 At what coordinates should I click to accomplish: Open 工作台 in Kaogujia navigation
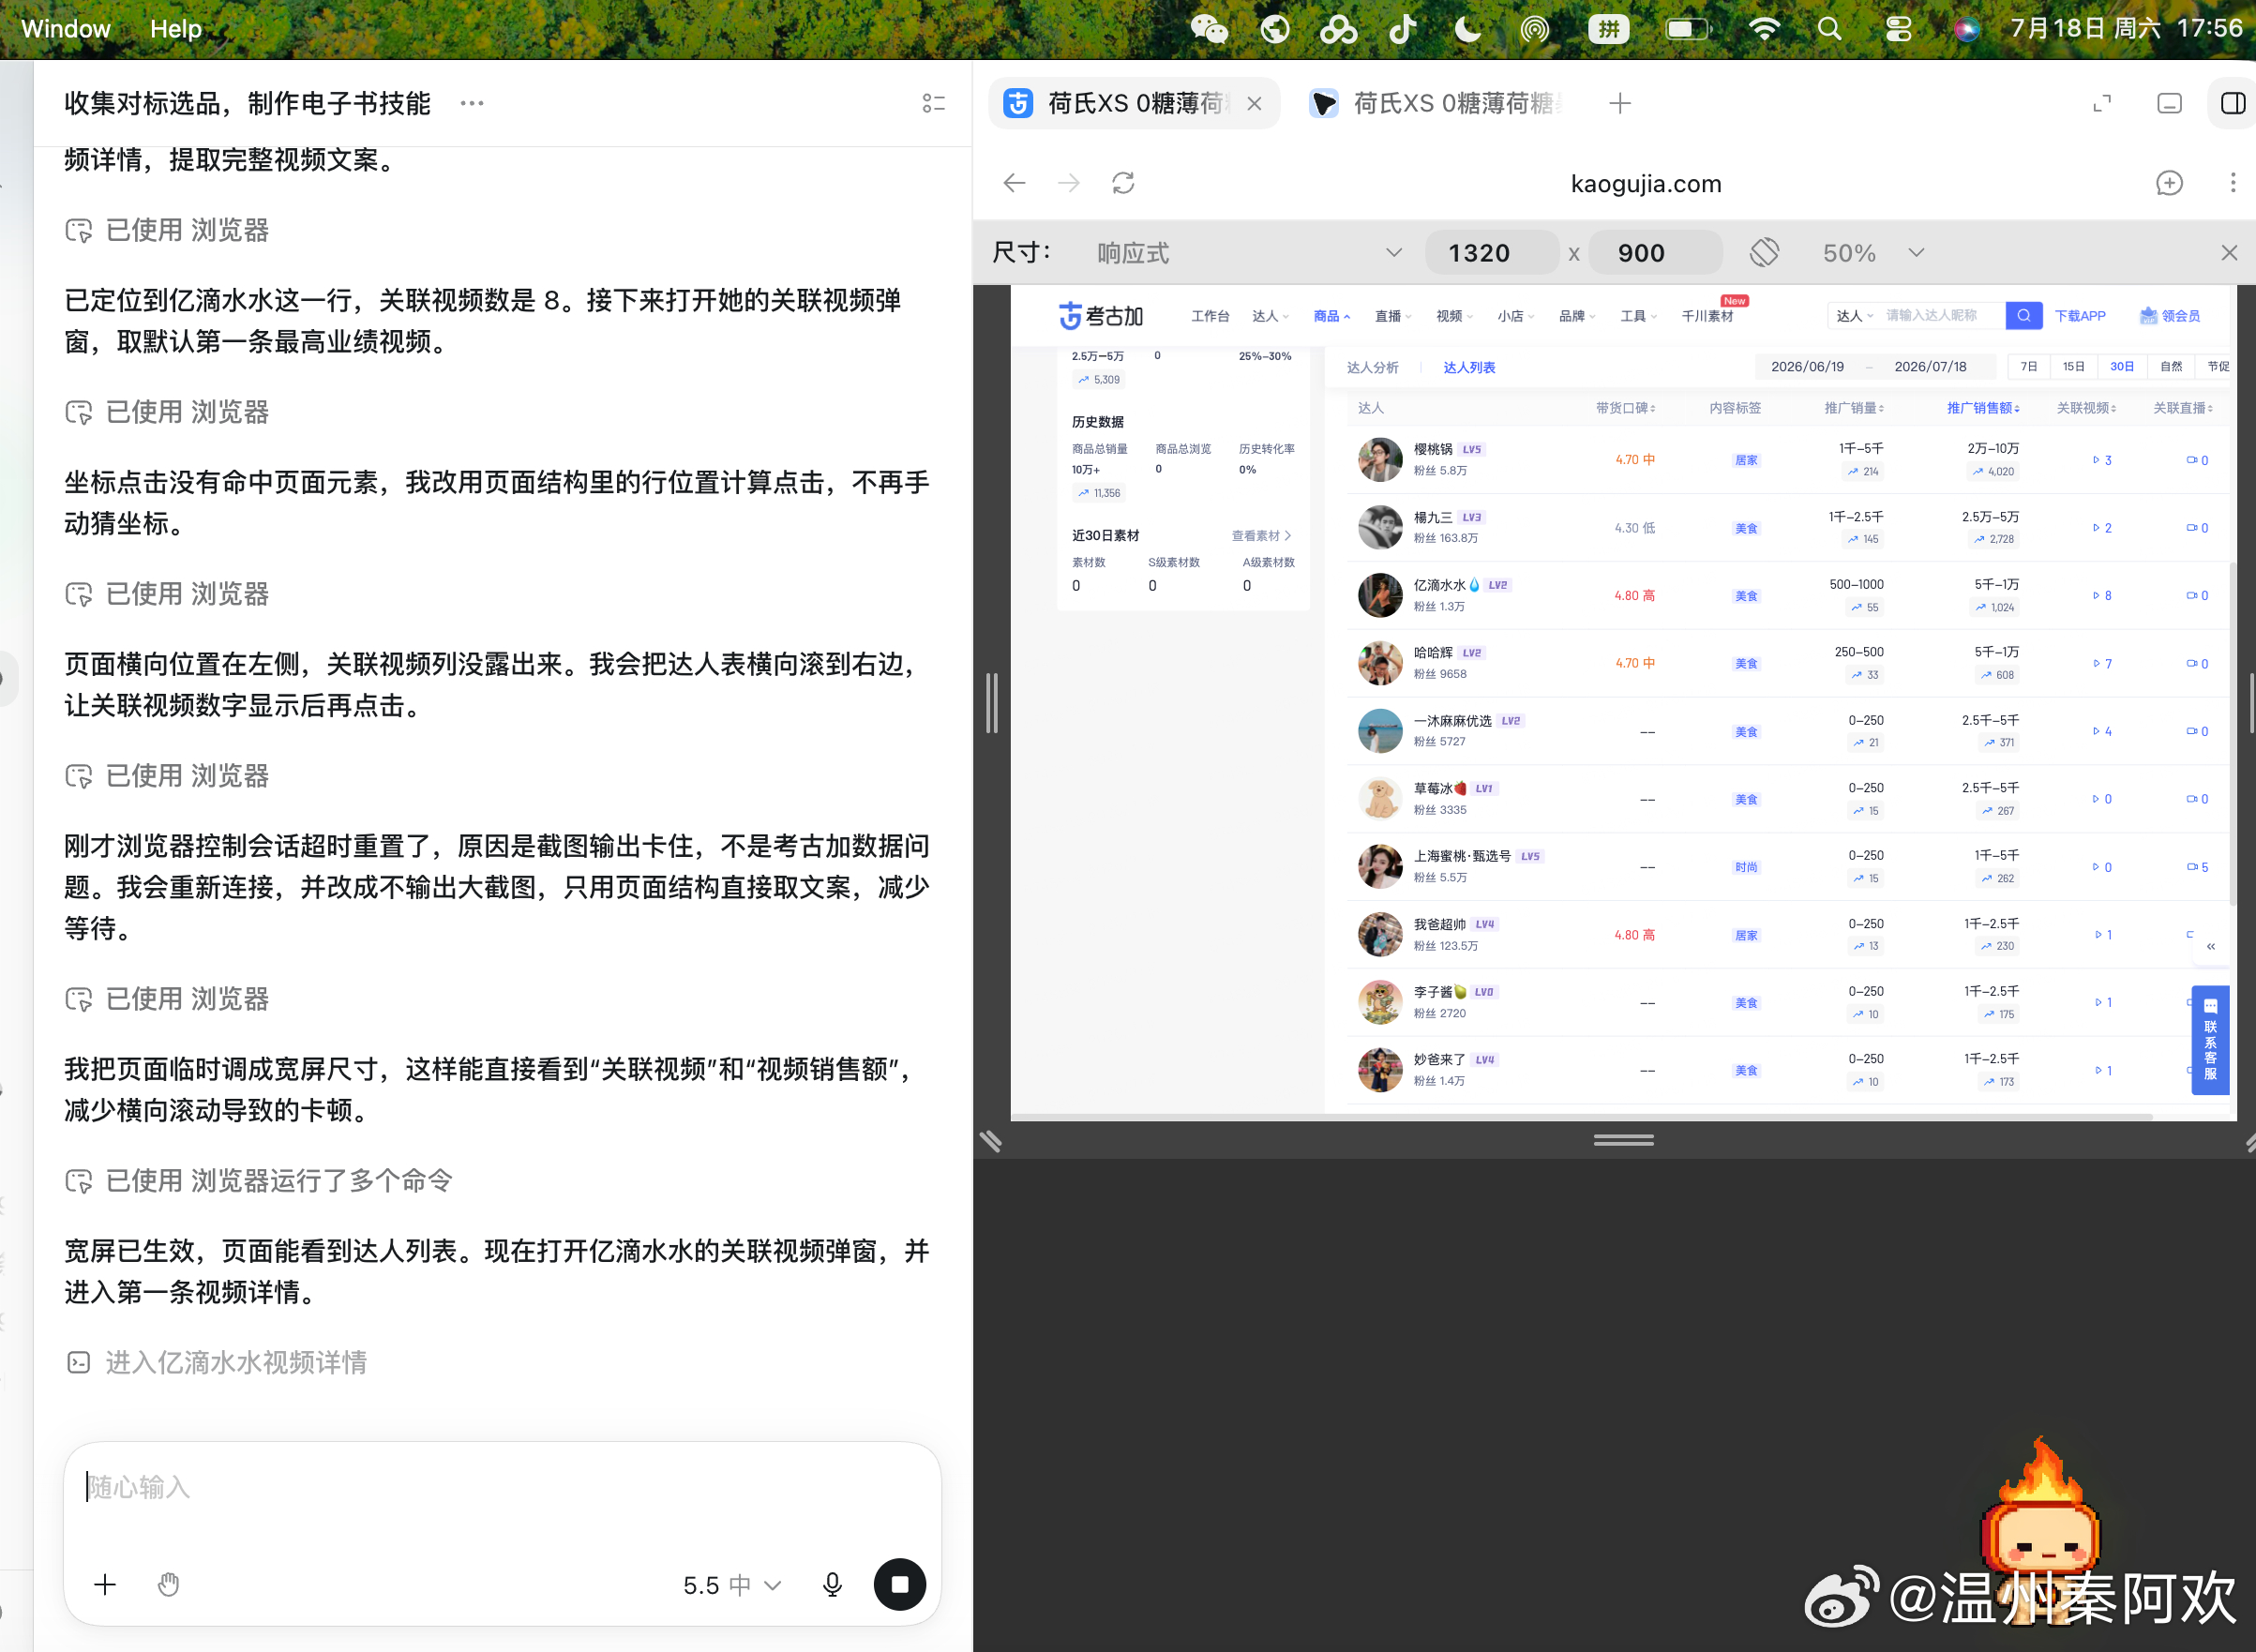coord(1210,316)
